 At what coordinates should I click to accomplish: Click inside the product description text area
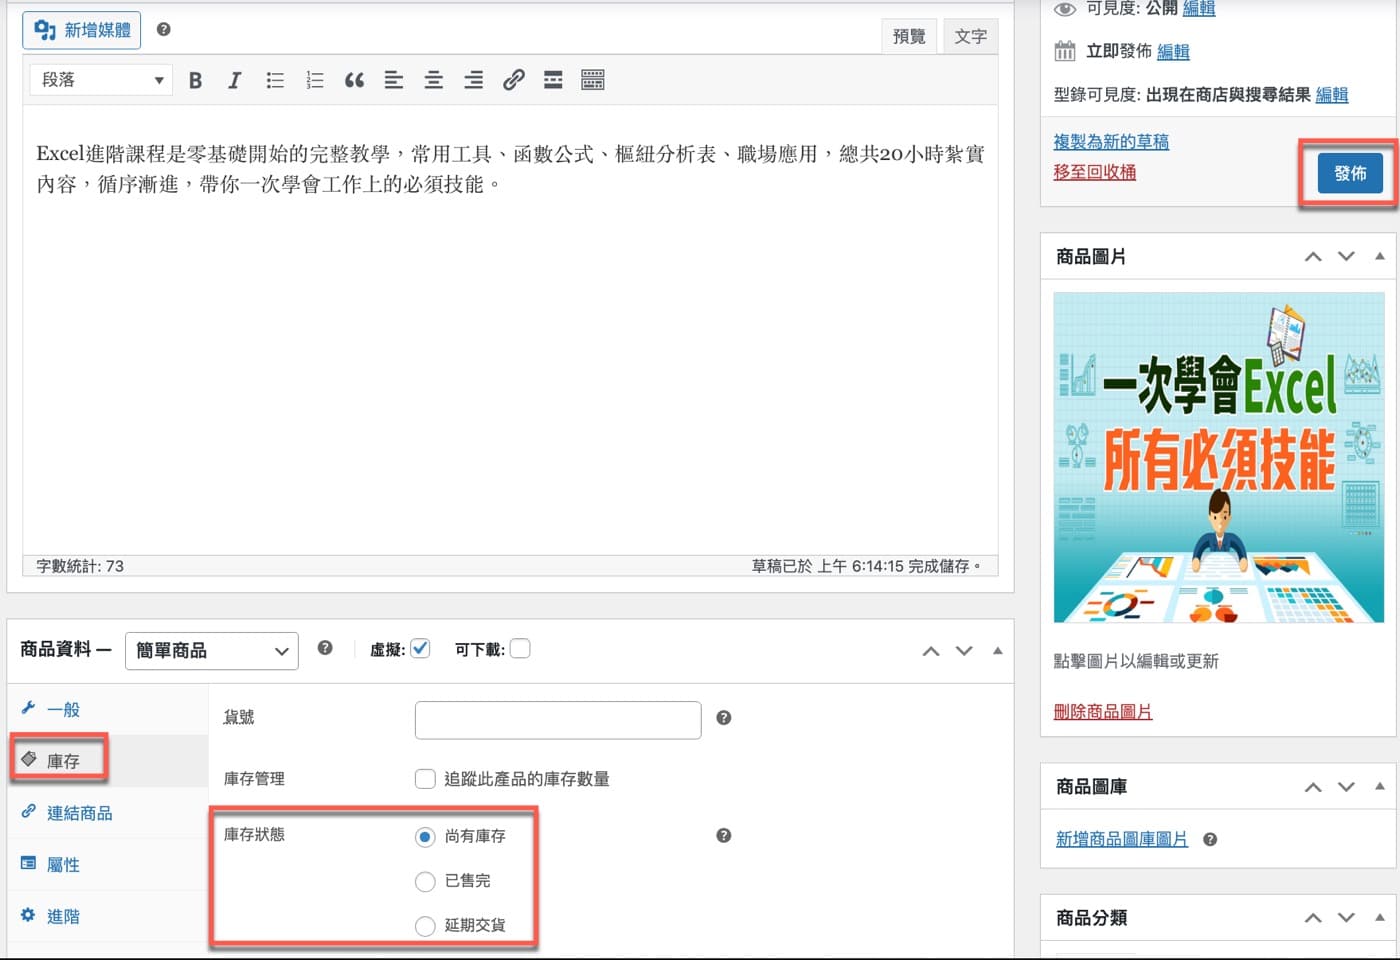[510, 330]
